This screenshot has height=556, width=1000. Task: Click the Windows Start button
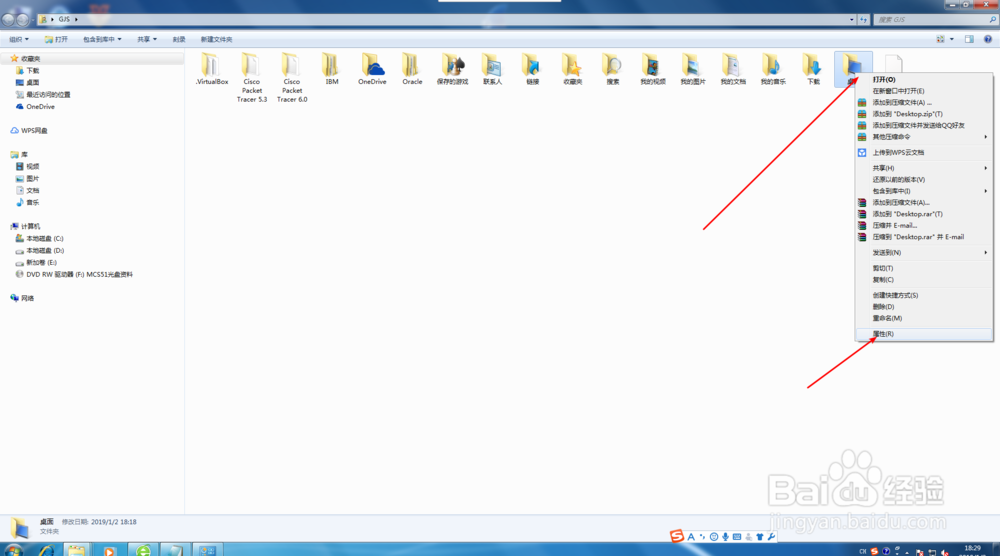tap(13, 550)
